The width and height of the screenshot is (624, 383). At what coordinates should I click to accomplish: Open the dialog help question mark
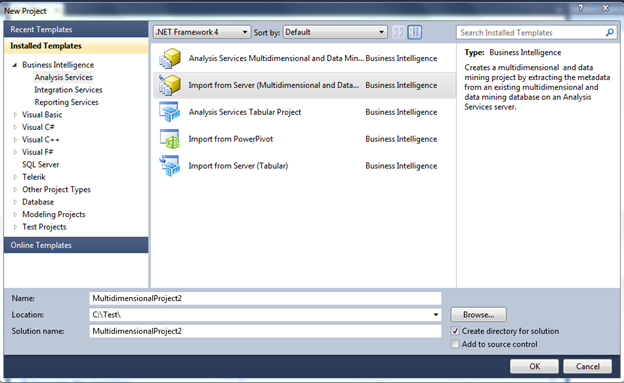581,8
